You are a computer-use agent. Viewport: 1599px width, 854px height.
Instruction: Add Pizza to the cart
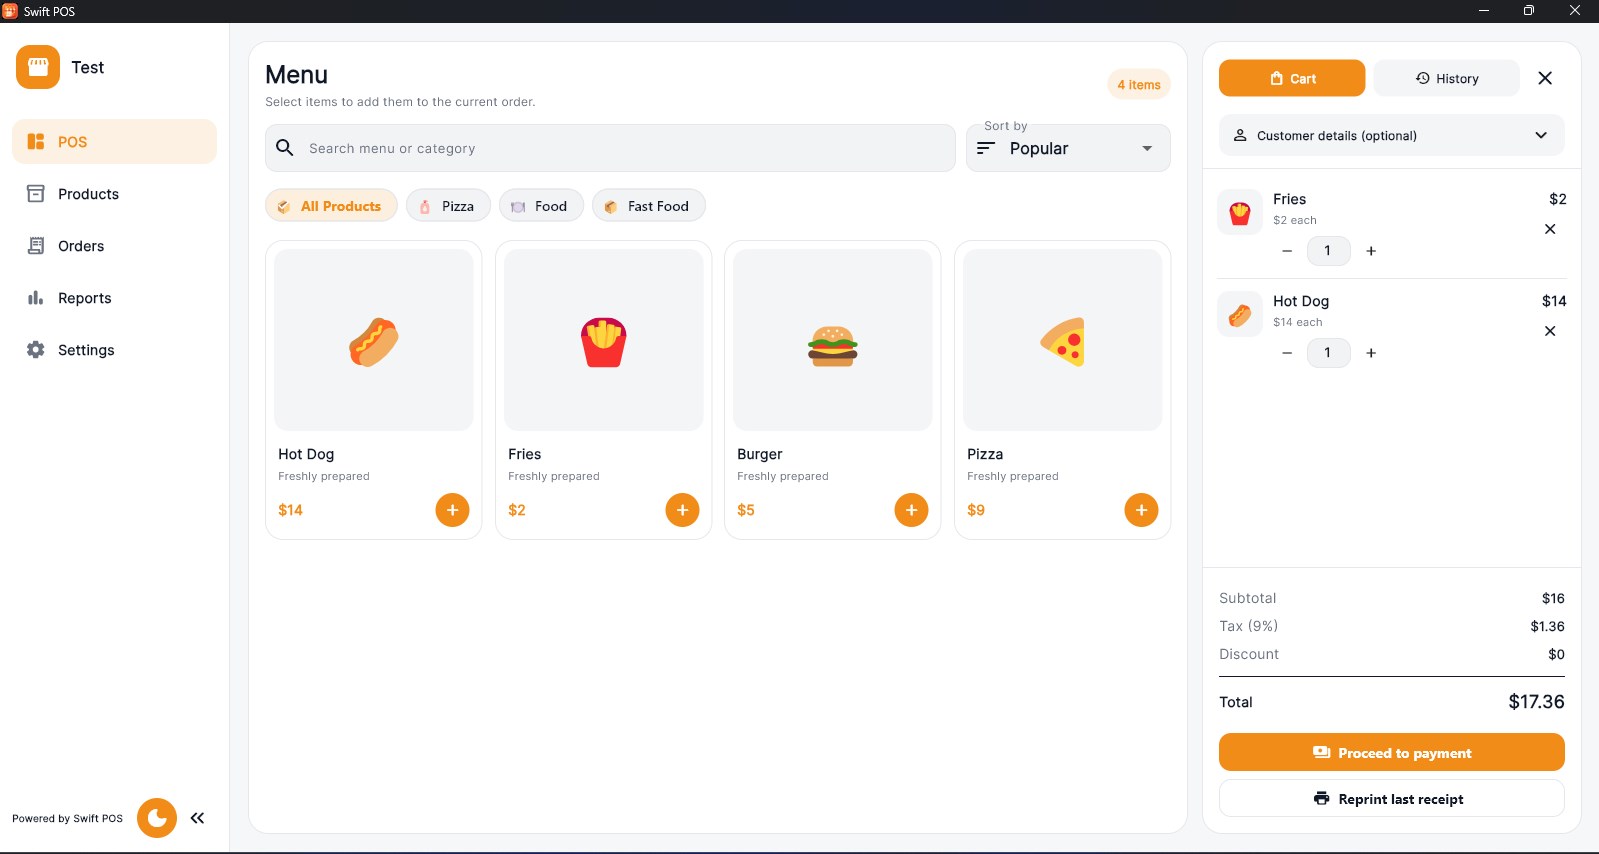pyautogui.click(x=1141, y=510)
